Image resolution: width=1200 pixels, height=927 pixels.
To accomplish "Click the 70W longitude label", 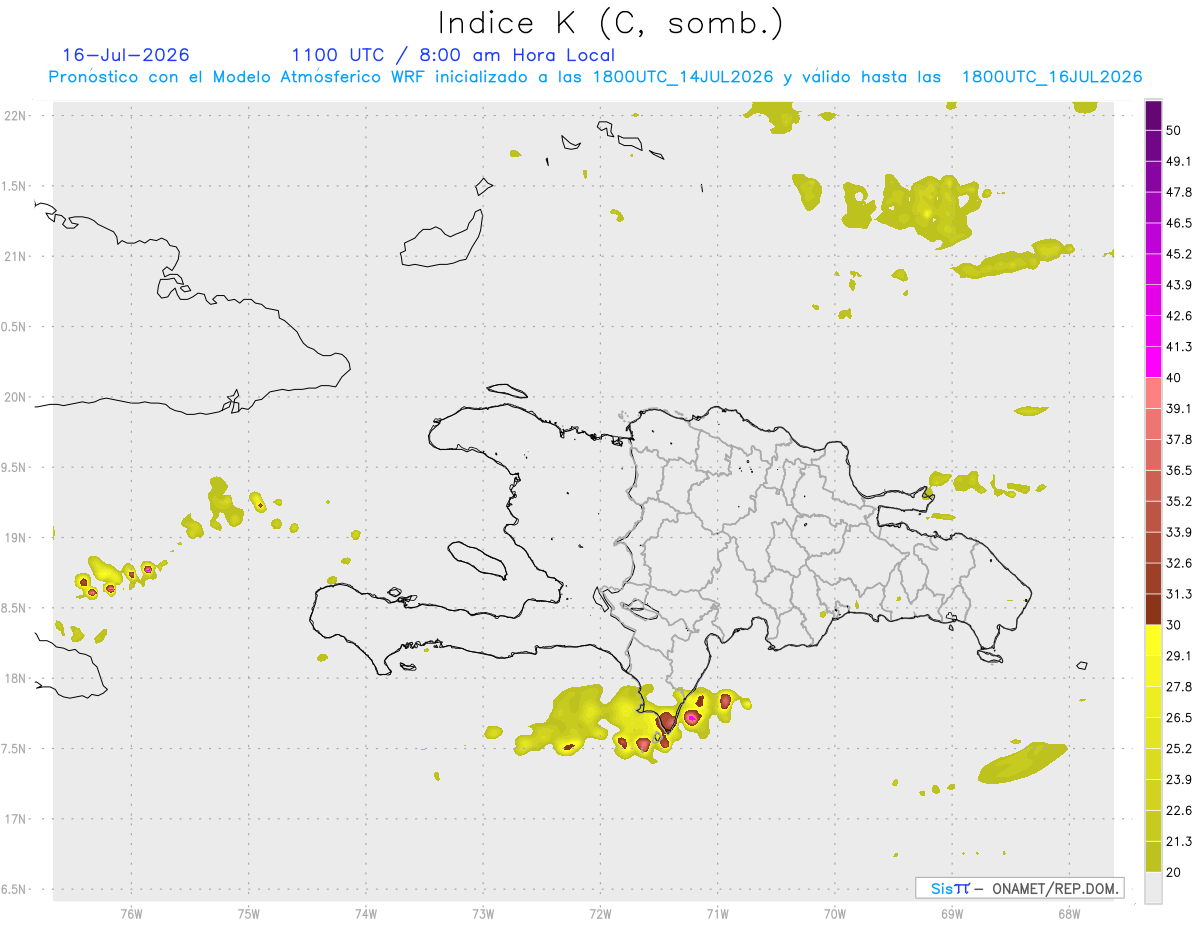I will click(834, 914).
